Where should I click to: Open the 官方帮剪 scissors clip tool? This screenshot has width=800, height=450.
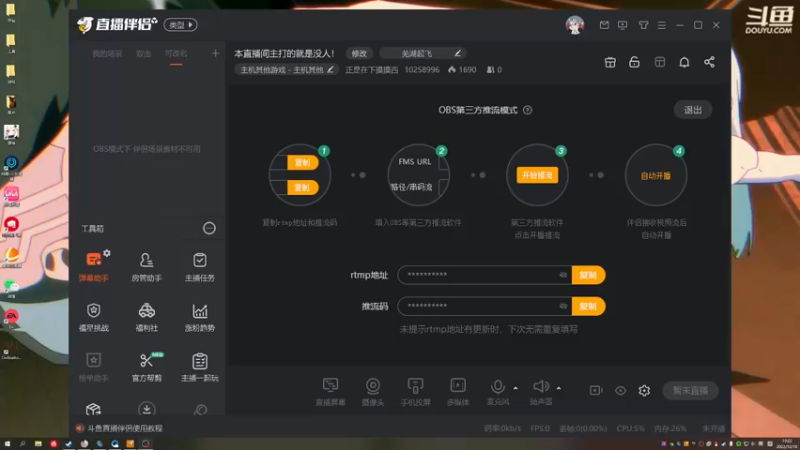[x=146, y=367]
